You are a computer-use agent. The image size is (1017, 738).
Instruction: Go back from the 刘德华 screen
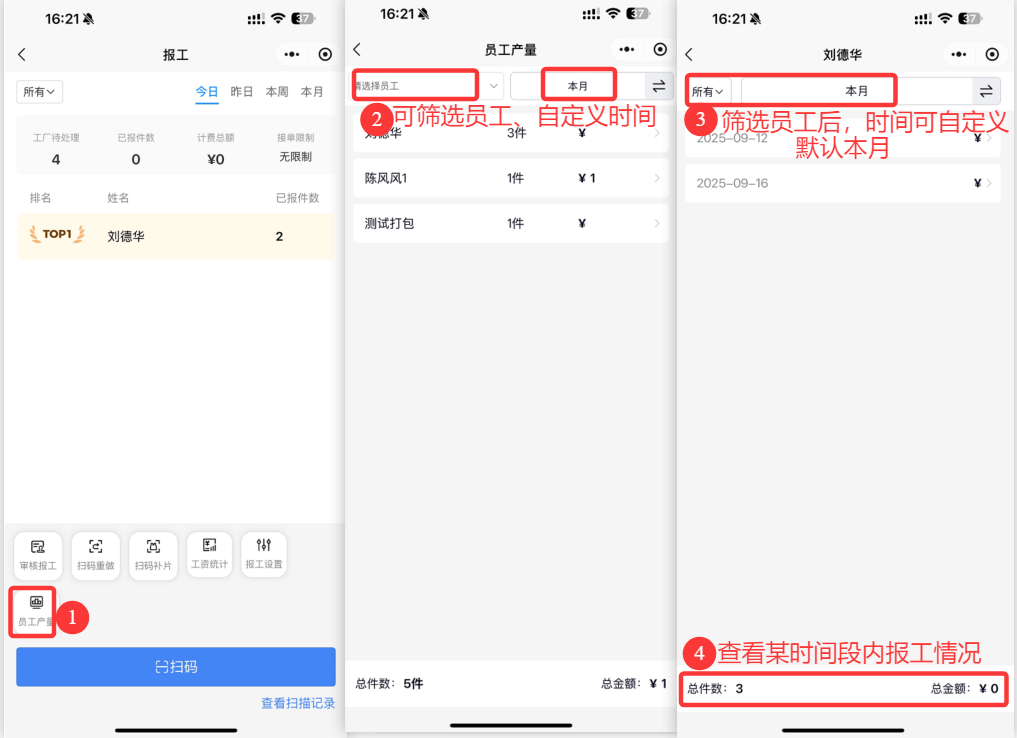[x=689, y=54]
